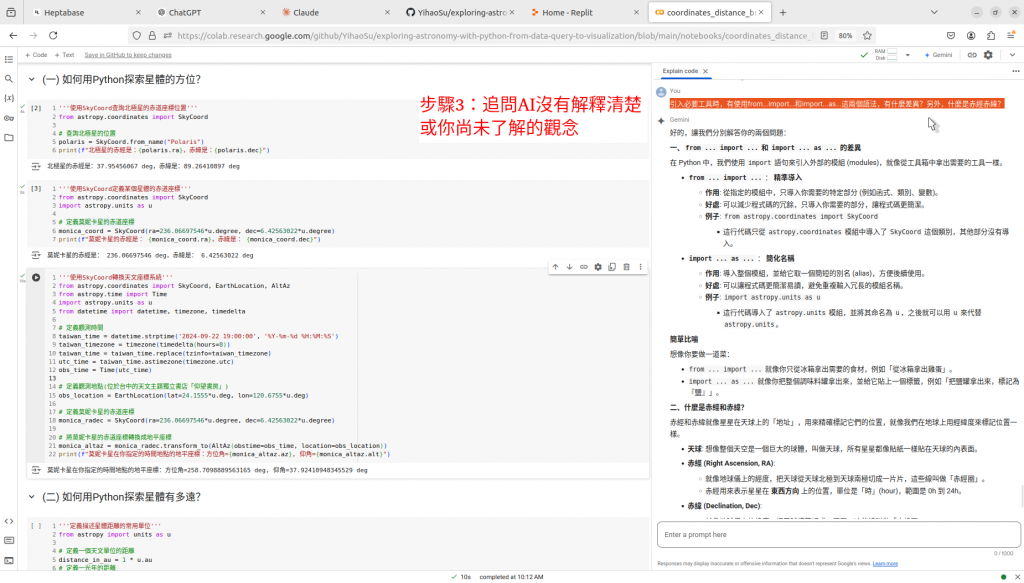Open the variables {x} panel

(8, 99)
